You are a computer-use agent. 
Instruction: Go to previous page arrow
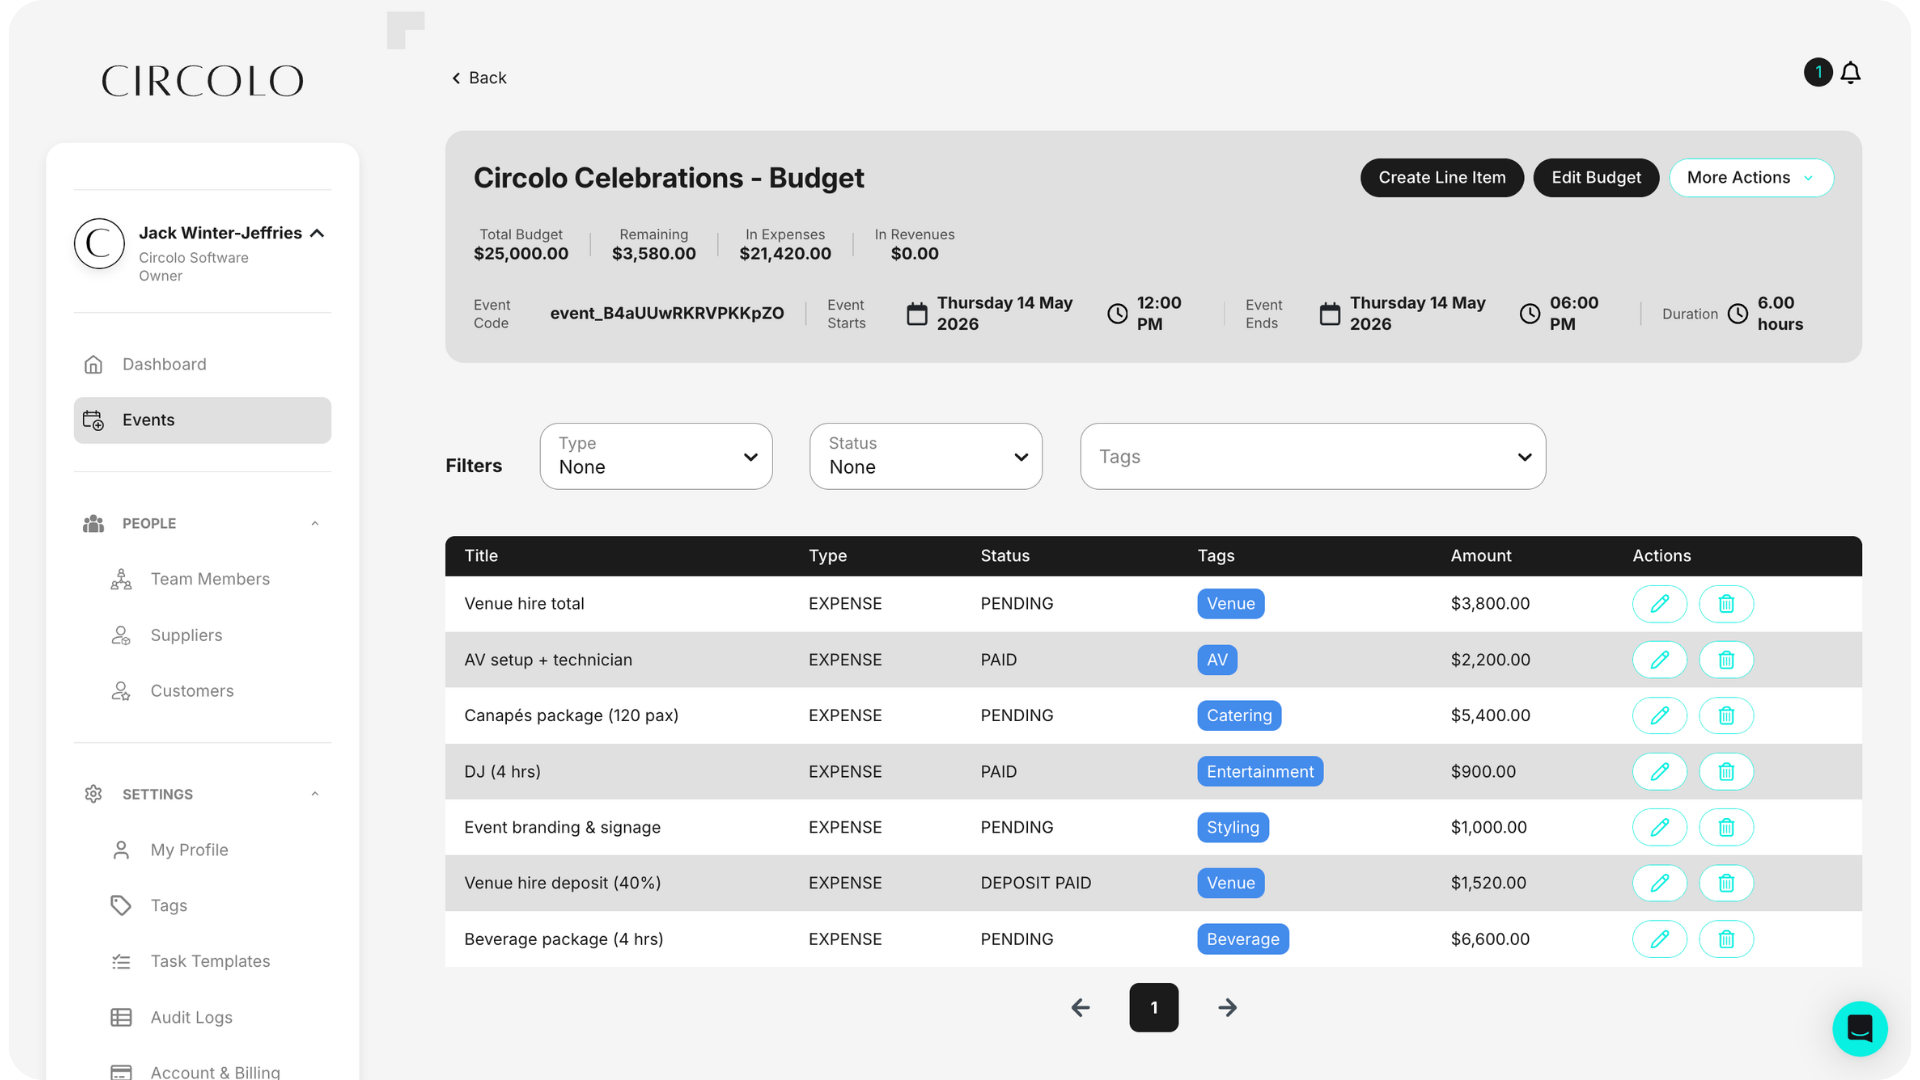tap(1080, 1008)
